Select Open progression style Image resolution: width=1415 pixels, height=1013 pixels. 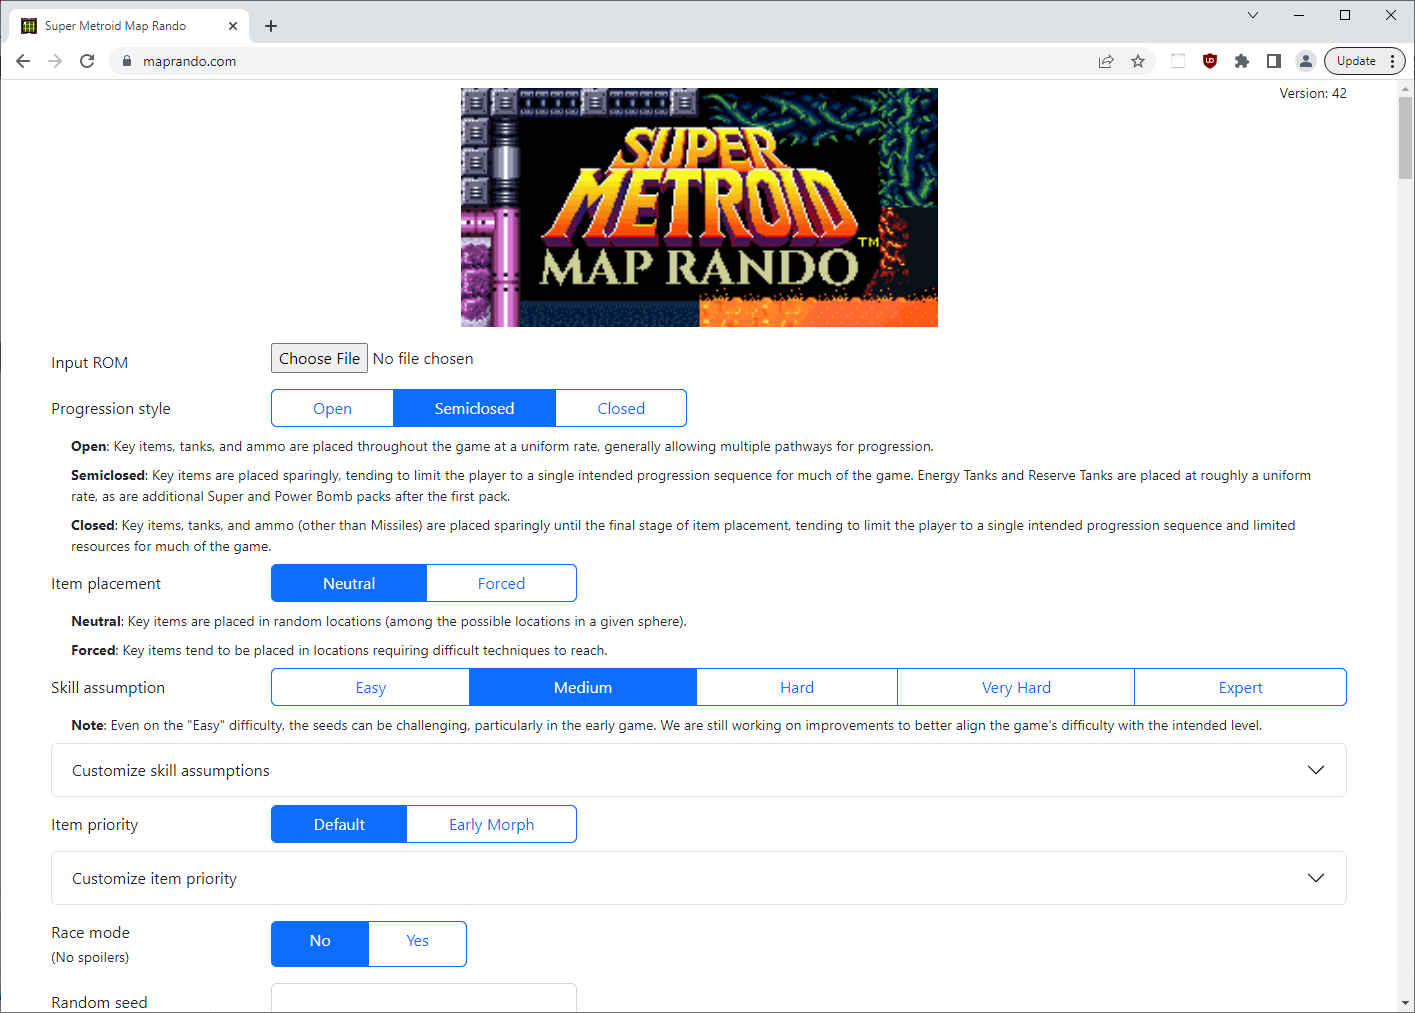332,408
